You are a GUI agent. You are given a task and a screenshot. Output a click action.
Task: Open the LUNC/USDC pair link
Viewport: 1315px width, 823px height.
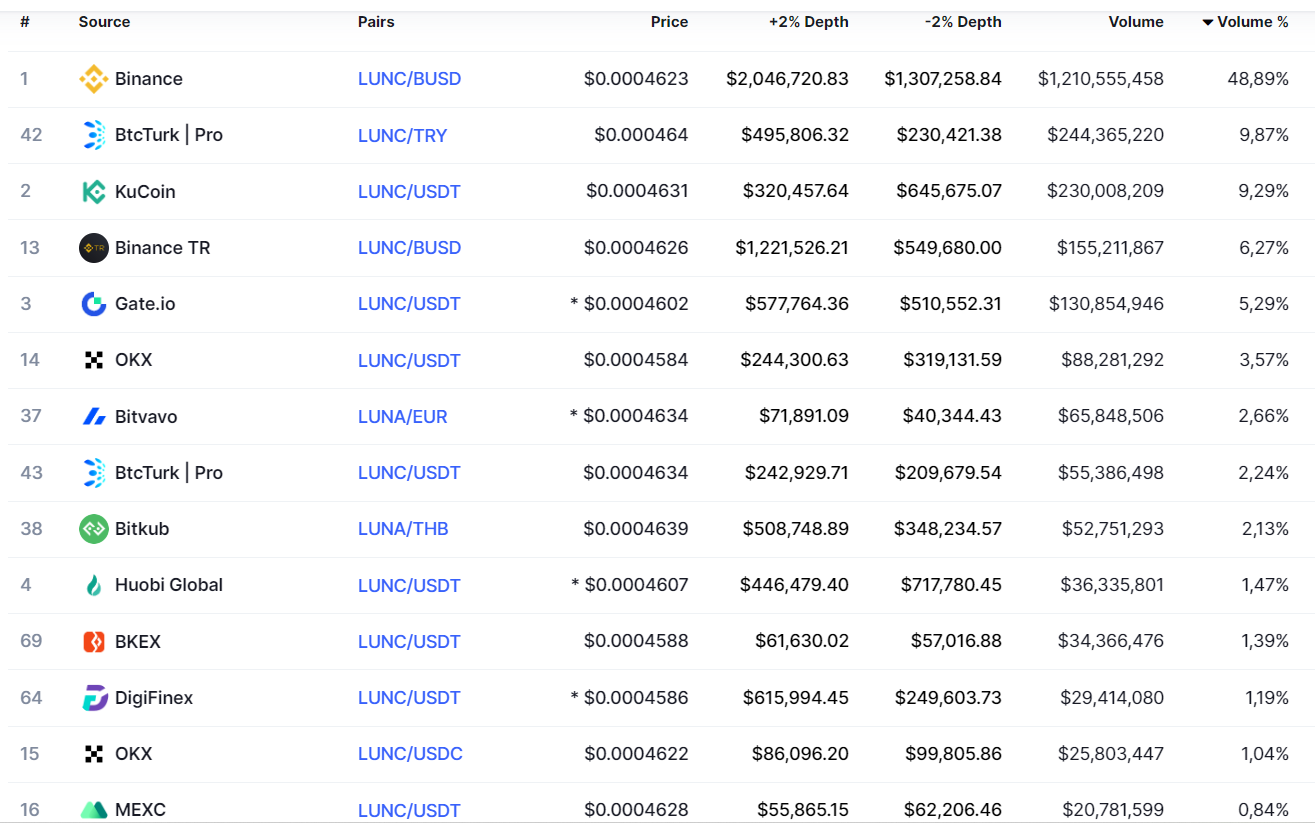pyautogui.click(x=410, y=754)
